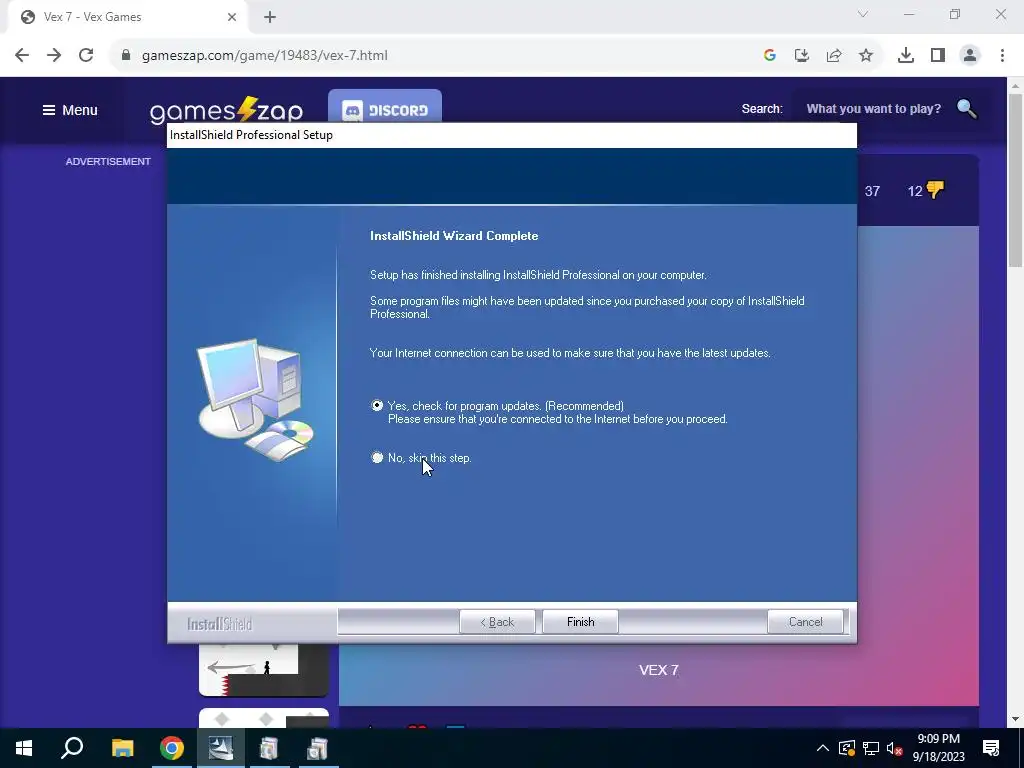Open Chrome profile avatar
The width and height of the screenshot is (1024, 768).
click(x=970, y=56)
